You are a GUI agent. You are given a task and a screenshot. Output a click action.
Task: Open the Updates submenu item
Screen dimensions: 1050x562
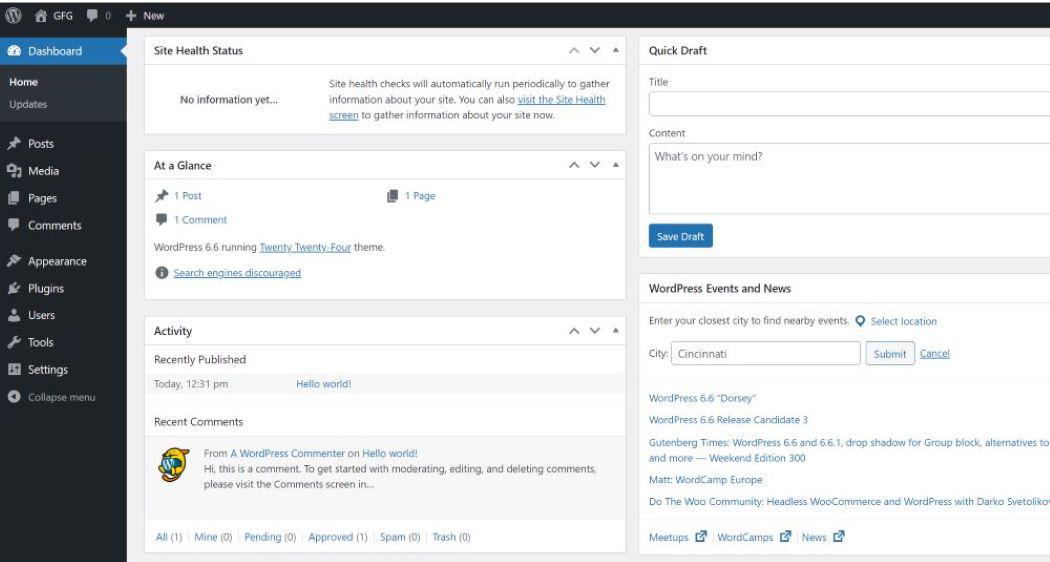coord(27,104)
